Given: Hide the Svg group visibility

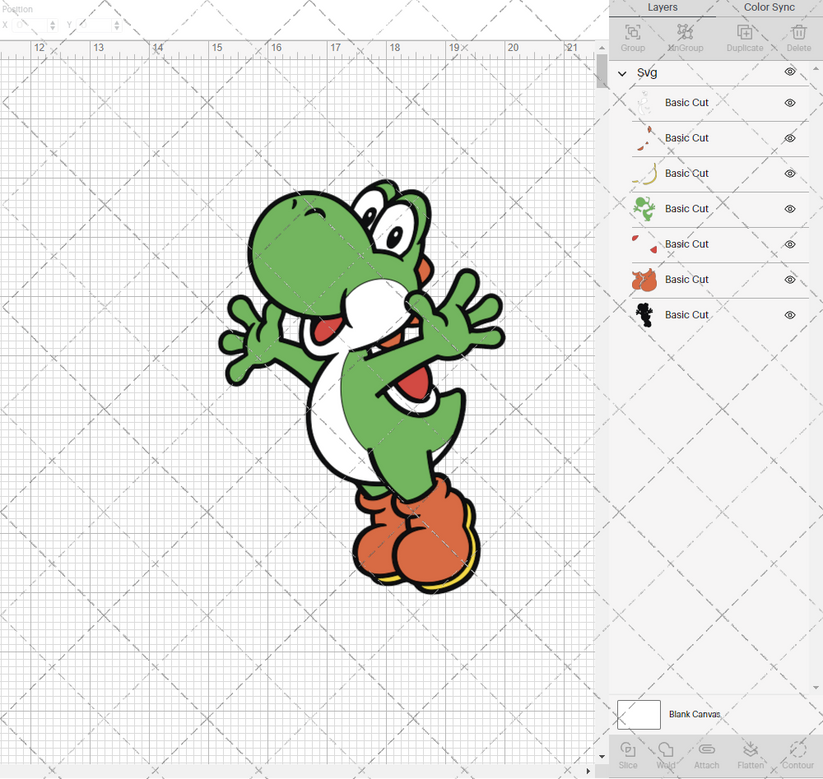Looking at the screenshot, I should pyautogui.click(x=789, y=73).
